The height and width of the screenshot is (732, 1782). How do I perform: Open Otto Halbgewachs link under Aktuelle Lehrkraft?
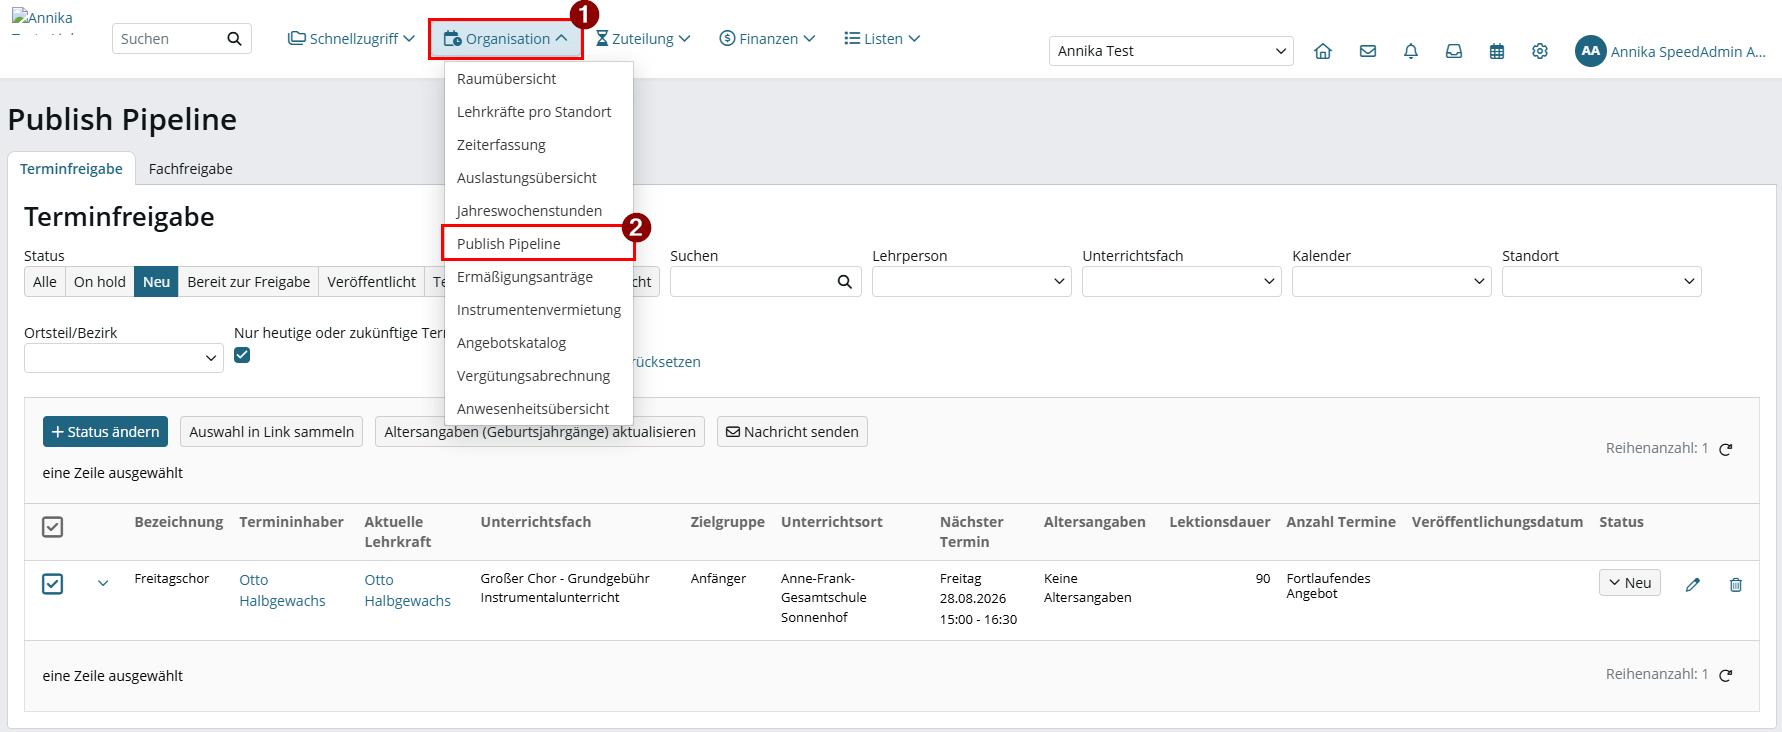pyautogui.click(x=407, y=590)
